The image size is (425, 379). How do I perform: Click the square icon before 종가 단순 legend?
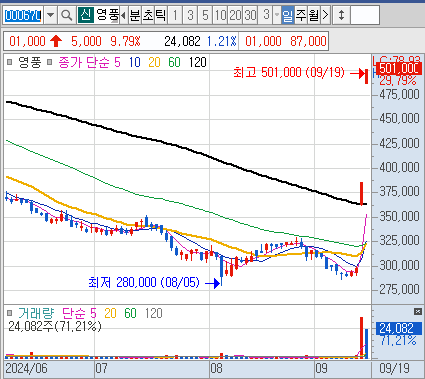pyautogui.click(x=50, y=62)
